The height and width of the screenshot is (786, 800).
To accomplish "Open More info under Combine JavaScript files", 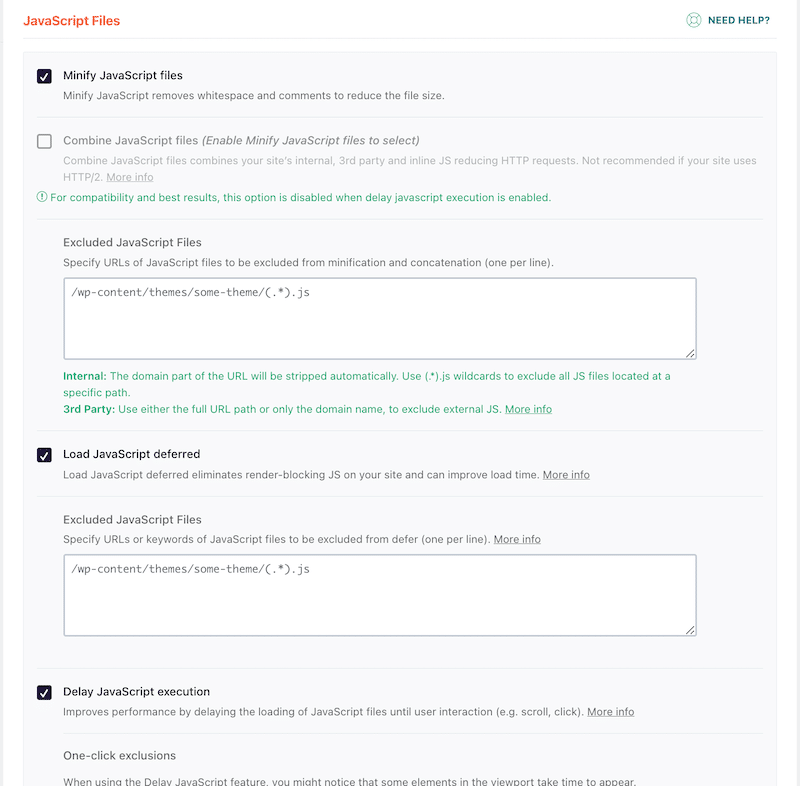I will 131,177.
